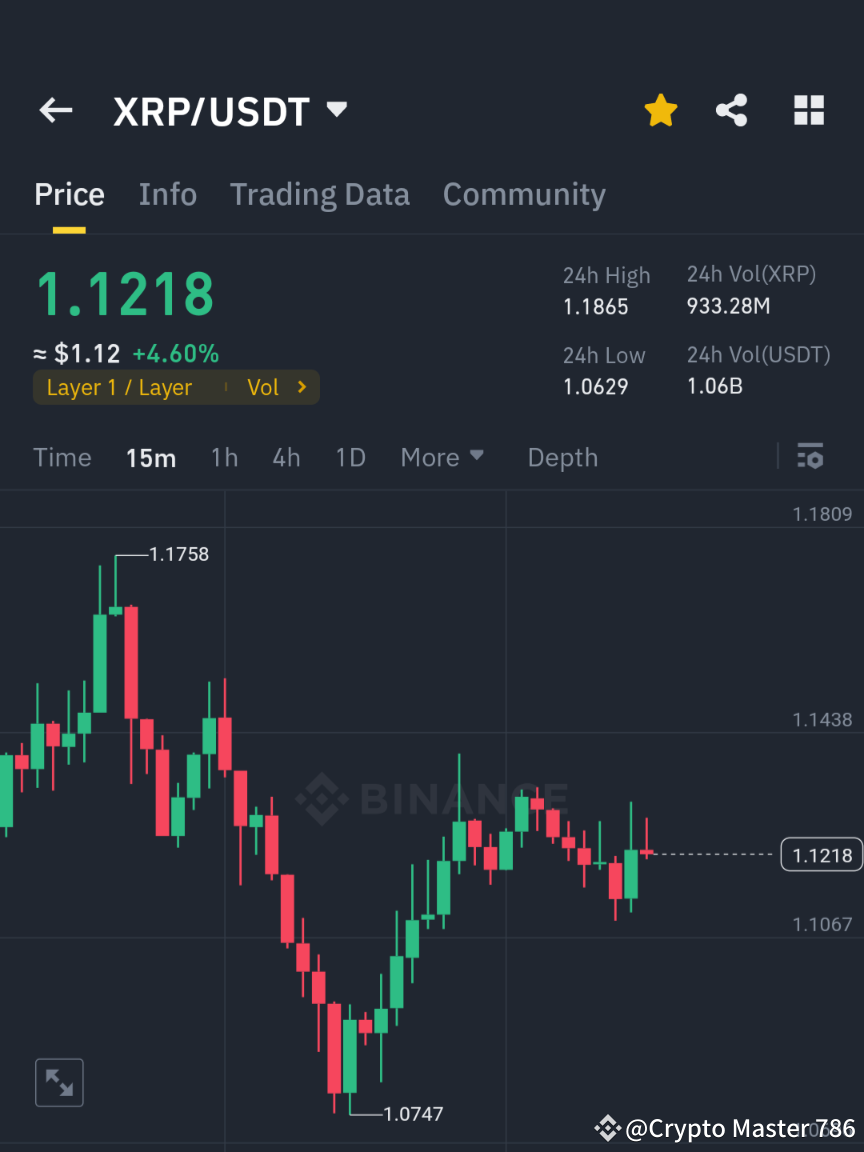Open the share options icon

click(x=732, y=110)
